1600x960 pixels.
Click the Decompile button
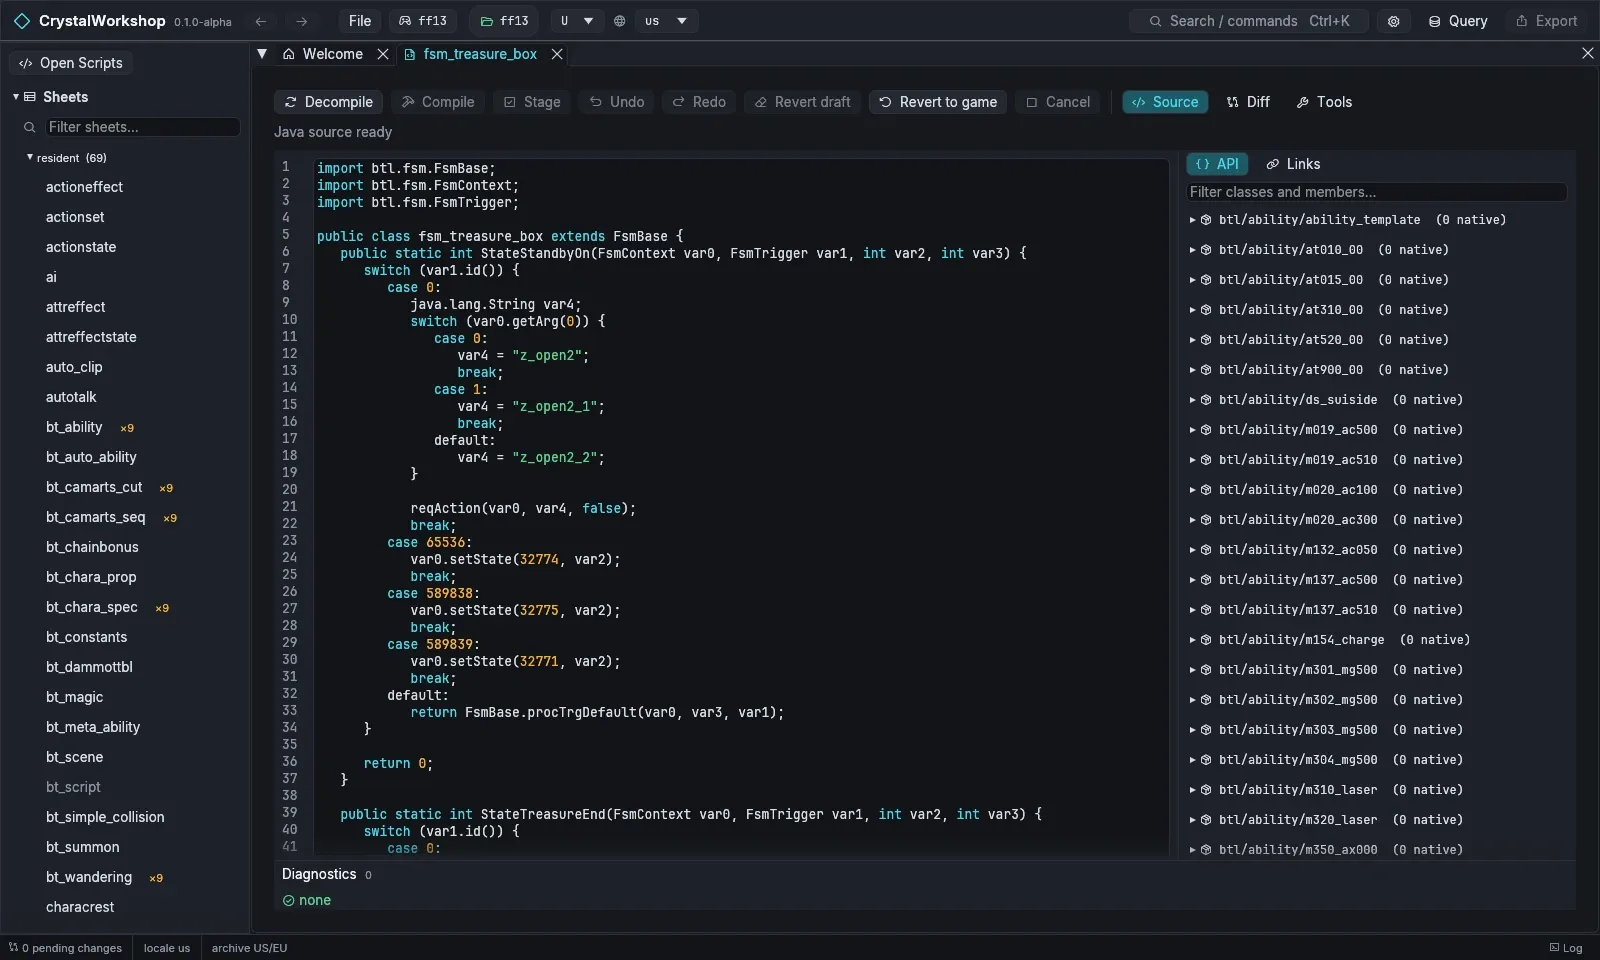coord(329,102)
